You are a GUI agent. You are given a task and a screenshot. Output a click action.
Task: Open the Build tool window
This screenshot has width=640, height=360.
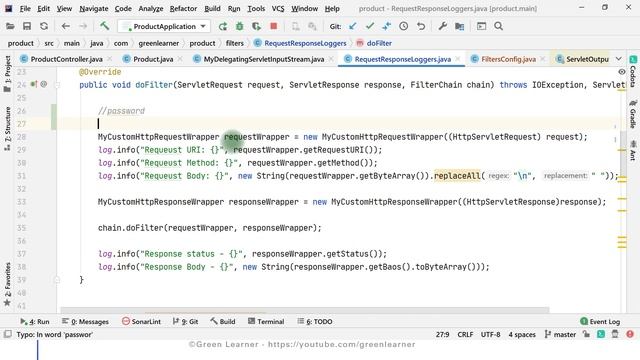tap(223, 322)
